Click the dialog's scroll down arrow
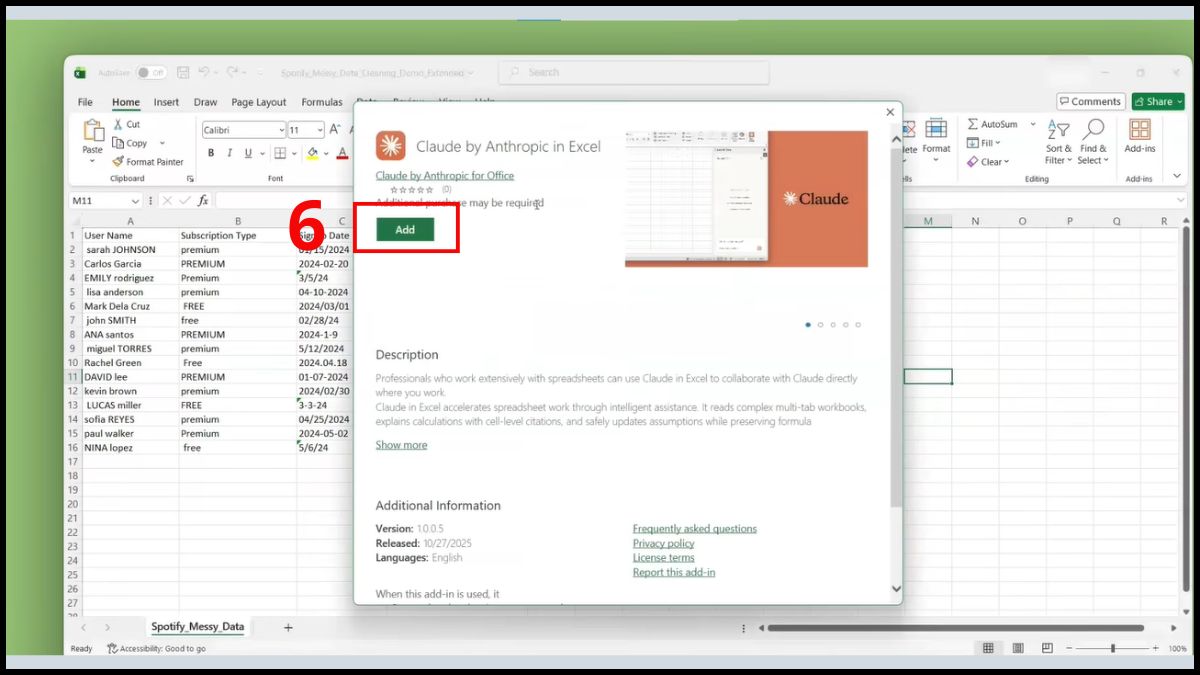 coord(895,589)
